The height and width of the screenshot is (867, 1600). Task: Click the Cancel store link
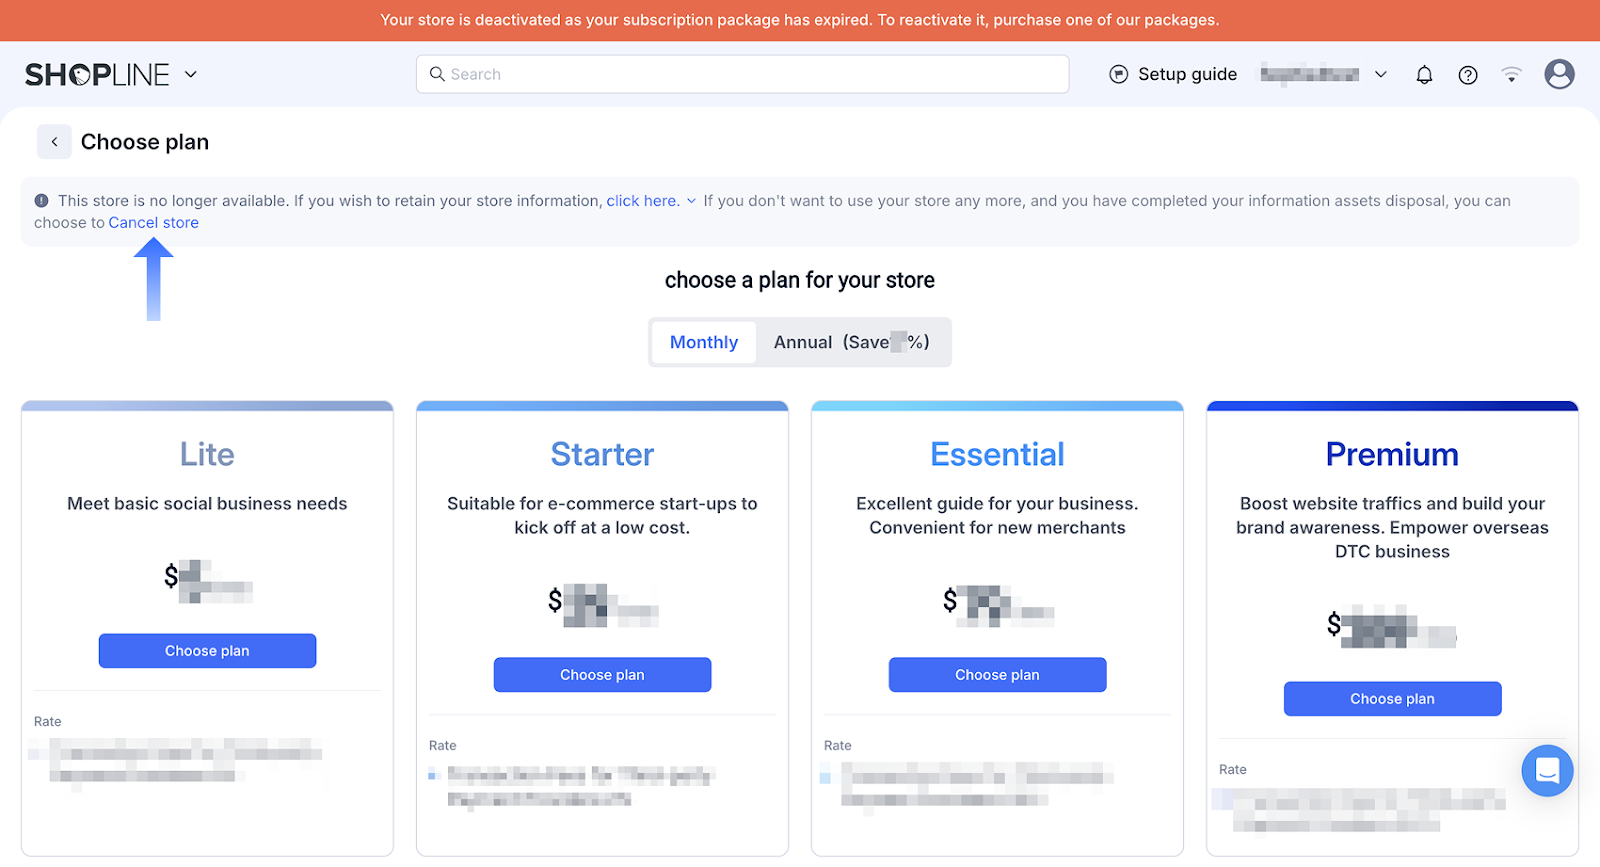point(153,223)
